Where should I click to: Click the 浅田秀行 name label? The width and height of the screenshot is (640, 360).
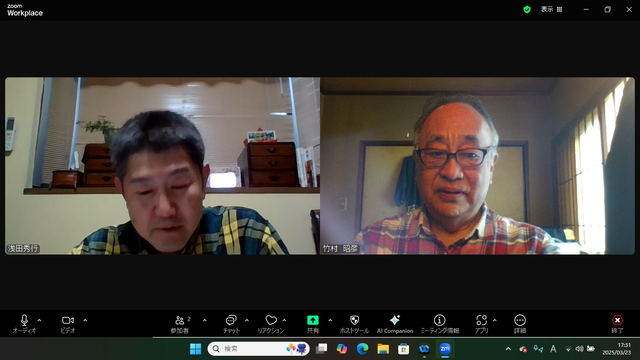(x=23, y=248)
